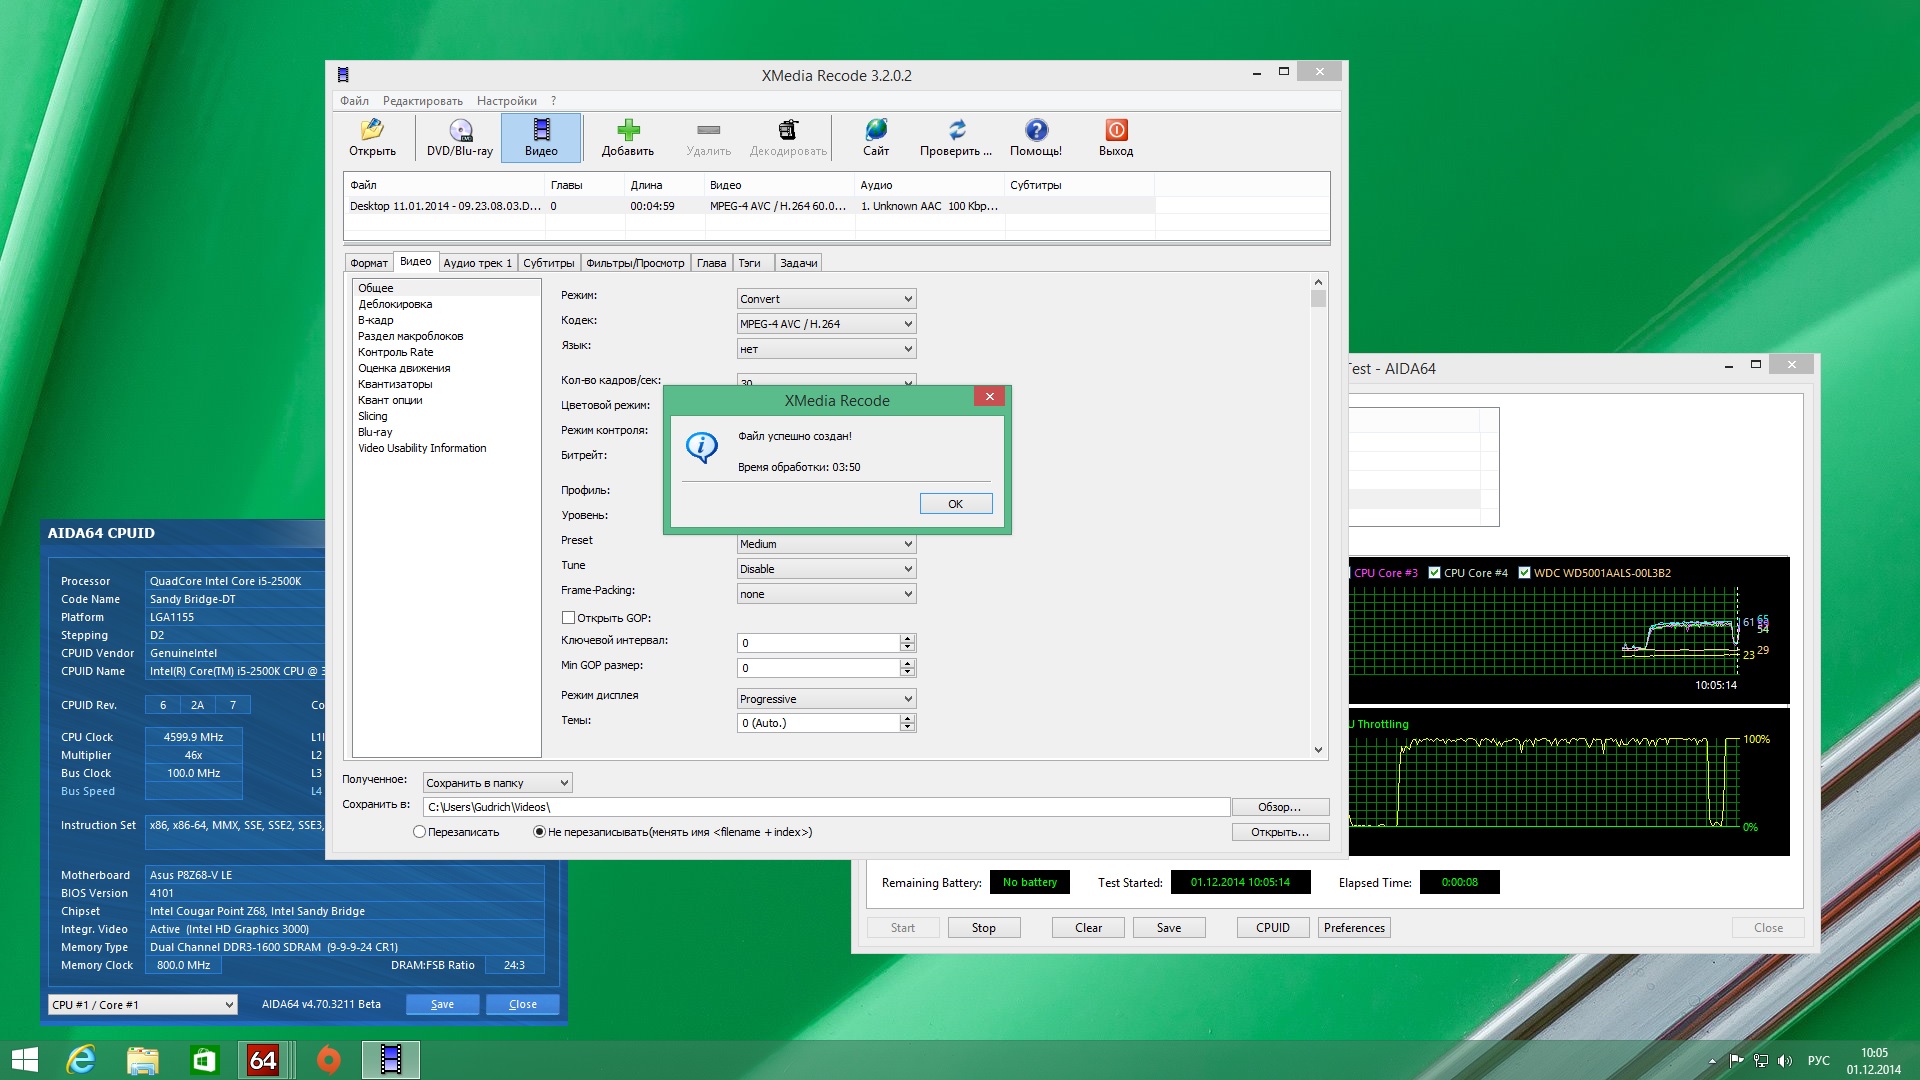Open the Настройки menu
The width and height of the screenshot is (1920, 1080).
[x=506, y=101]
